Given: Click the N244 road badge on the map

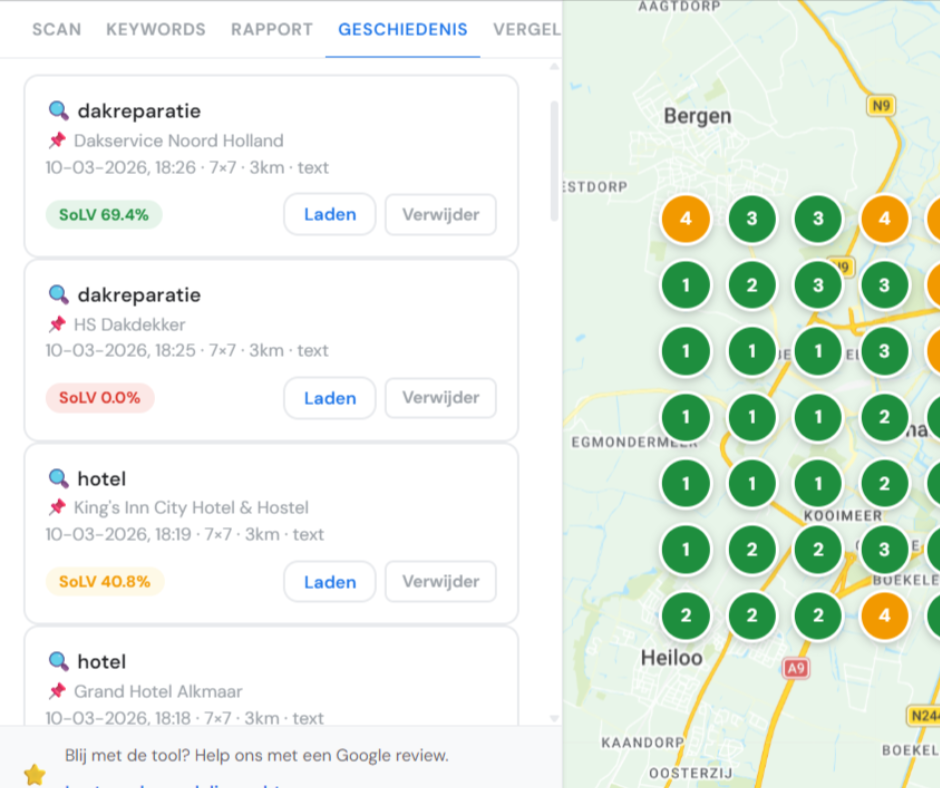Looking at the screenshot, I should 924,715.
